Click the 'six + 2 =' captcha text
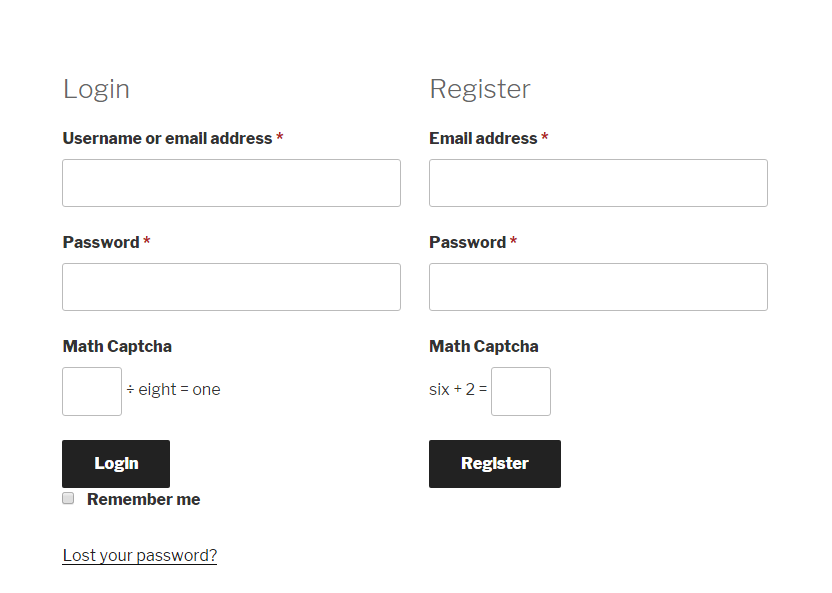832x593 pixels. click(x=457, y=389)
